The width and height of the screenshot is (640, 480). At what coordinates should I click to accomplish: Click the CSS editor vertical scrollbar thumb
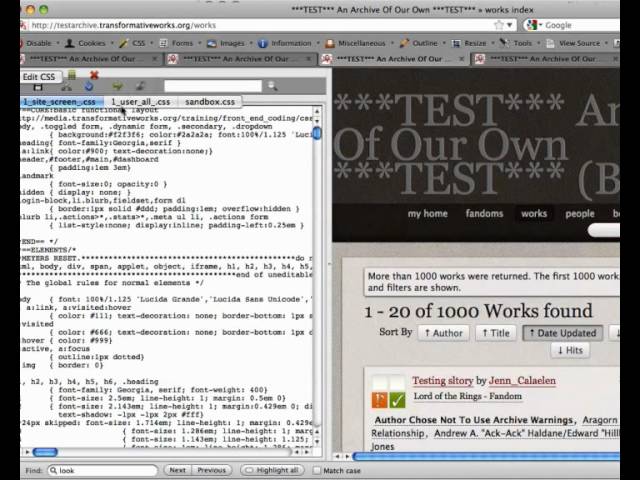click(317, 133)
